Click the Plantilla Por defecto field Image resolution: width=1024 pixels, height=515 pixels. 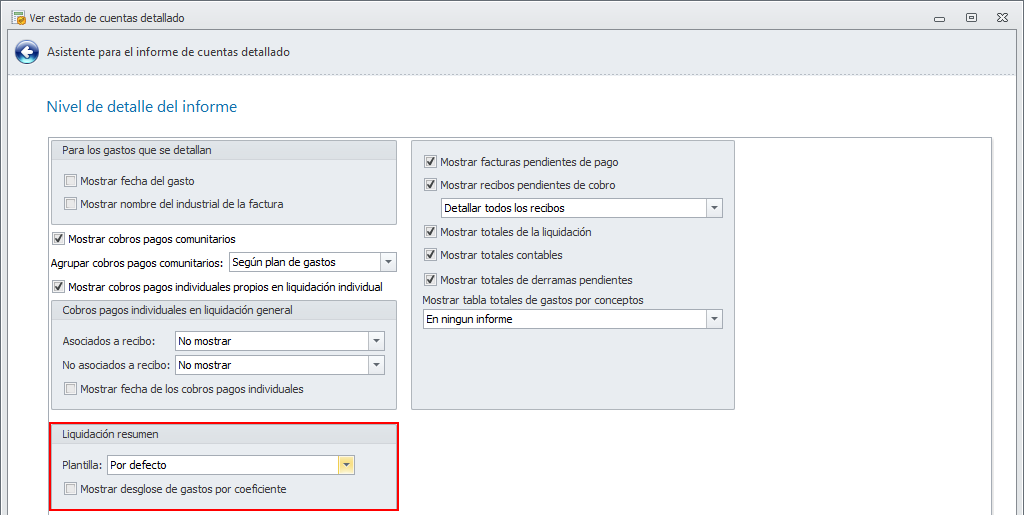point(222,465)
